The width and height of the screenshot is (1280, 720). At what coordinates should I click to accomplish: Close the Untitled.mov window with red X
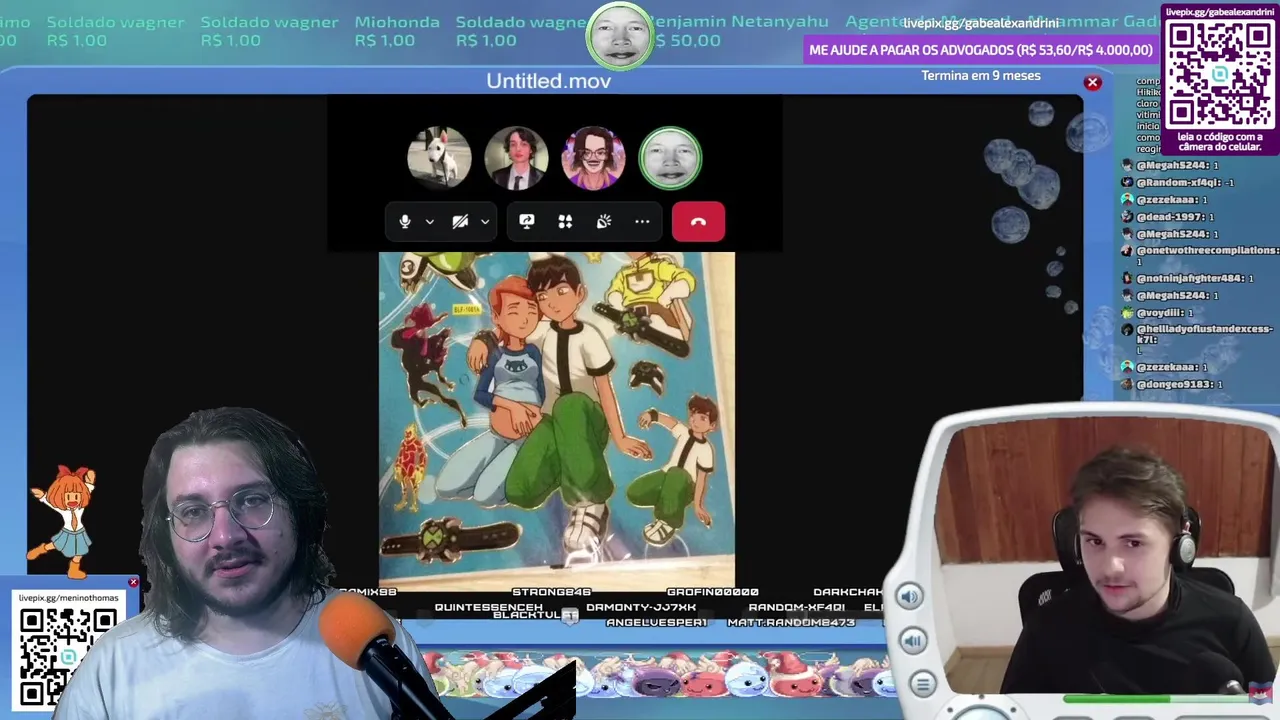[1093, 83]
